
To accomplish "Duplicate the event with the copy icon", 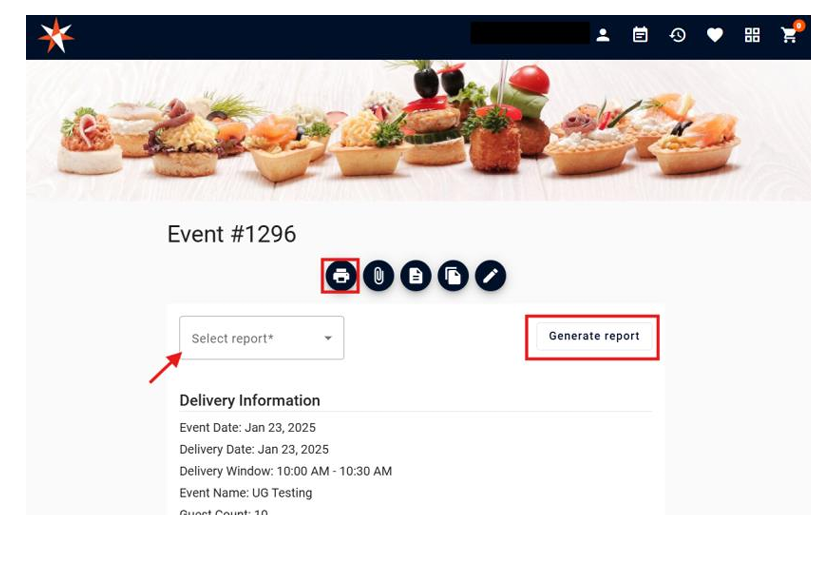I will [x=453, y=276].
